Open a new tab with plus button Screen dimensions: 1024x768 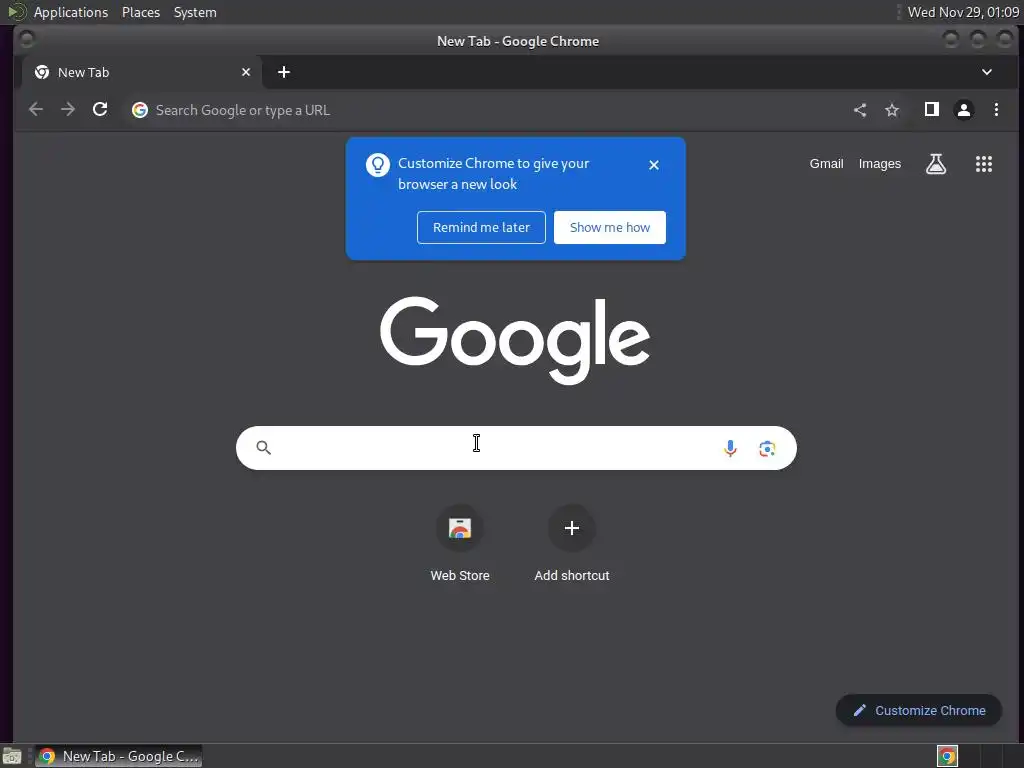tap(283, 72)
